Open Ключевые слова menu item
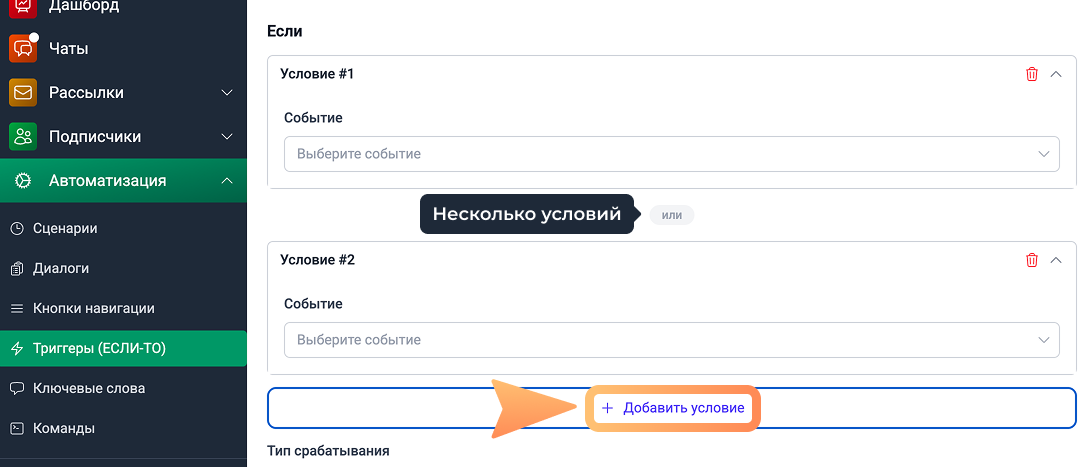 tap(88, 388)
